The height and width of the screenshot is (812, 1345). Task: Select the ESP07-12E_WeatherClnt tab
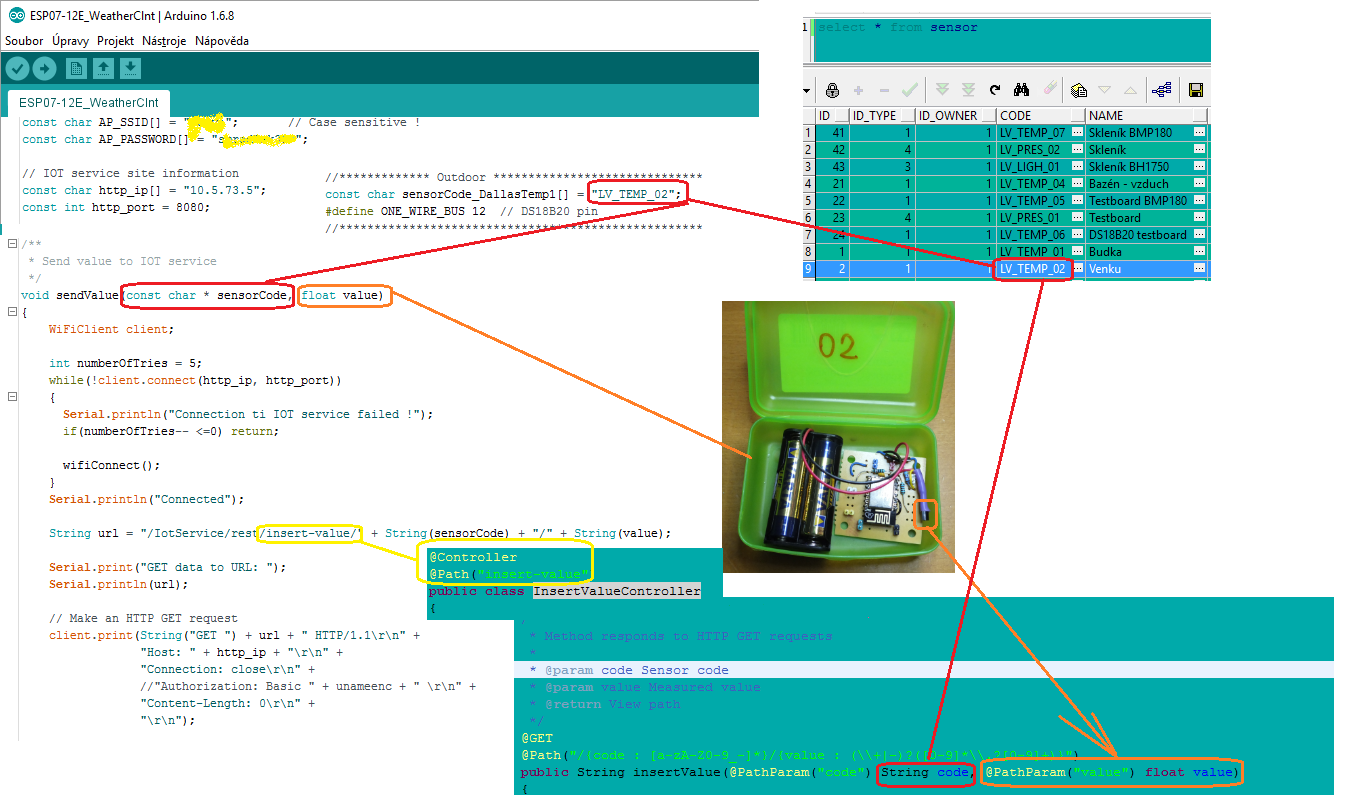tap(88, 102)
